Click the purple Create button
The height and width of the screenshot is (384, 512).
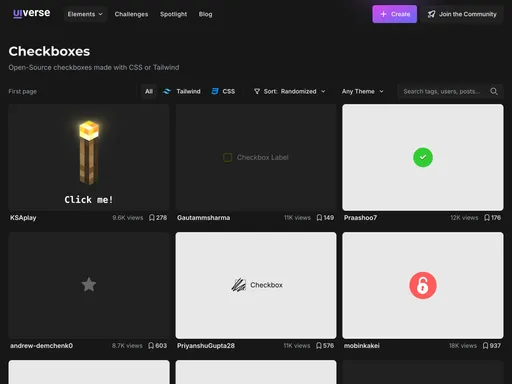click(x=395, y=14)
